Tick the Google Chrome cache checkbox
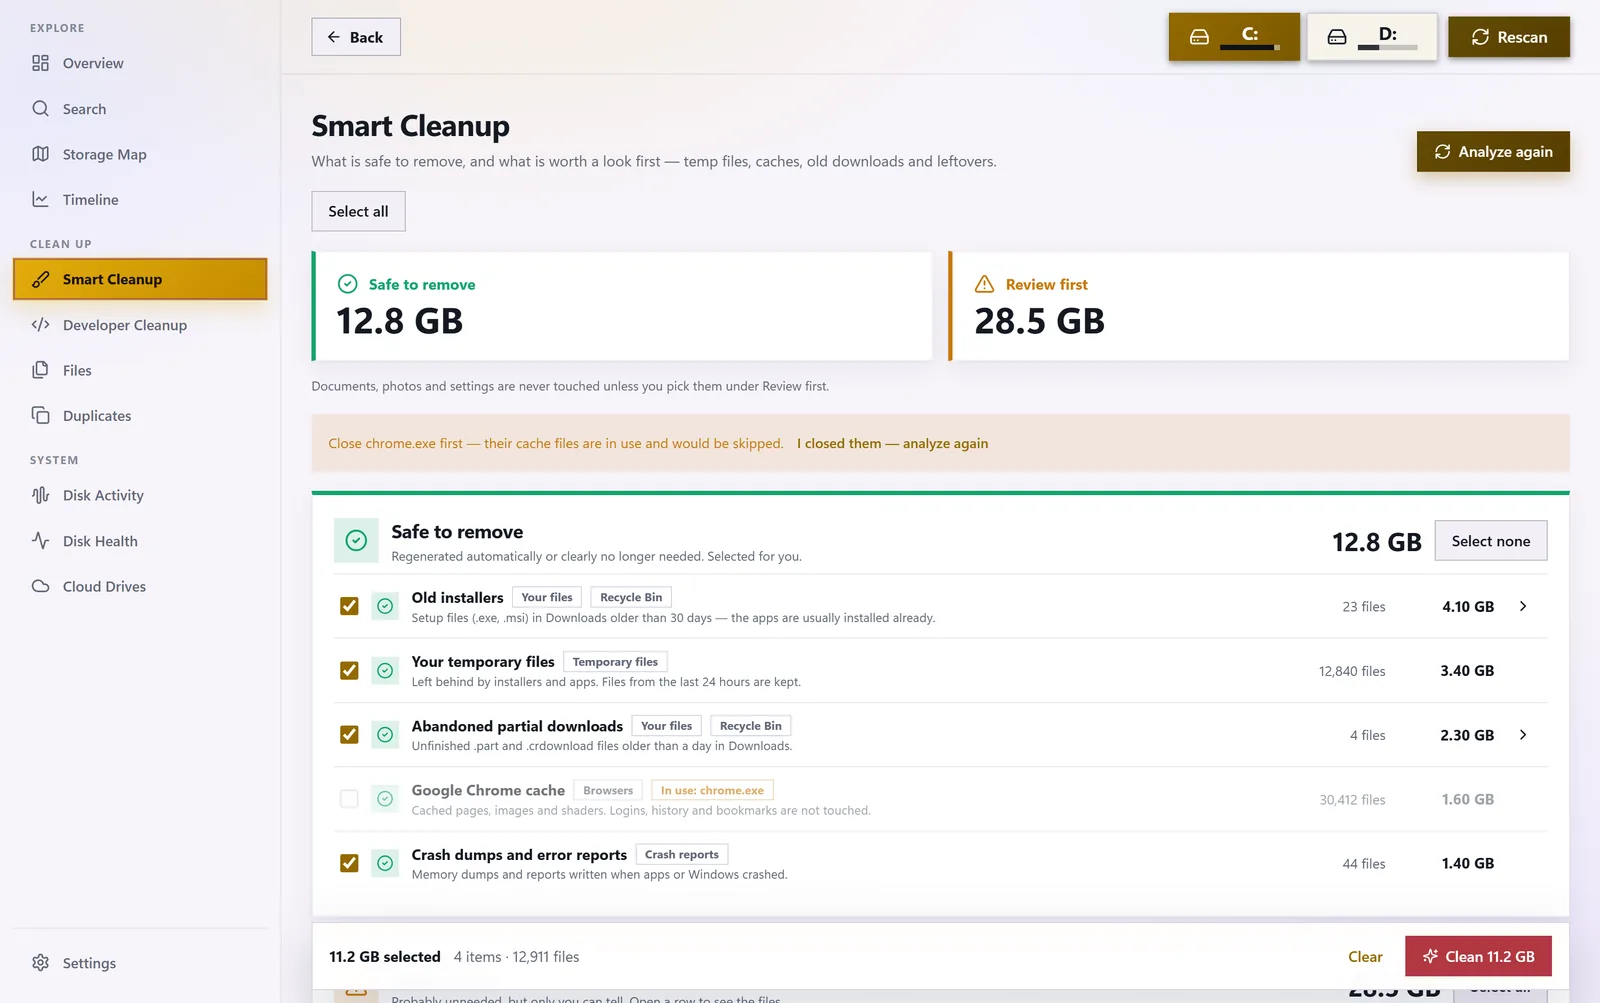1600x1003 pixels. click(349, 799)
